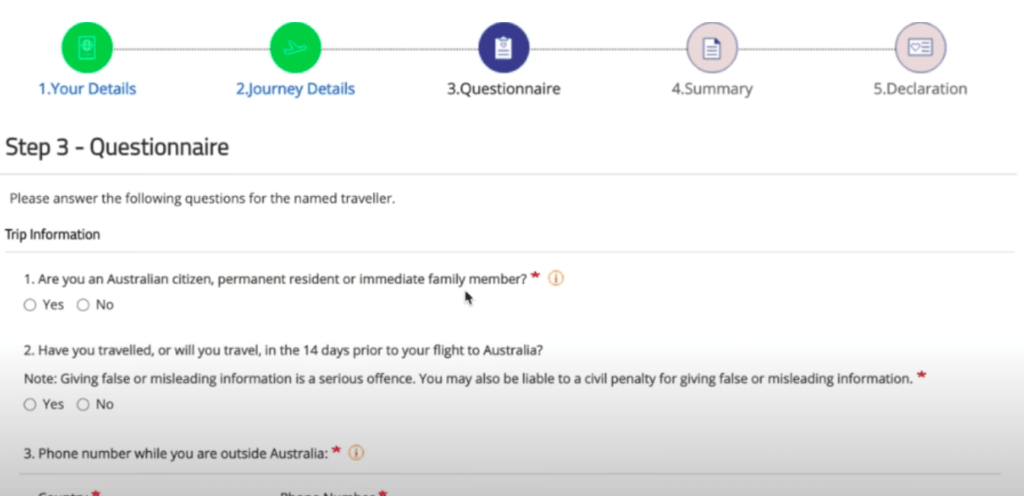Click the document Summary step icon
The image size is (1024, 496).
click(712, 48)
